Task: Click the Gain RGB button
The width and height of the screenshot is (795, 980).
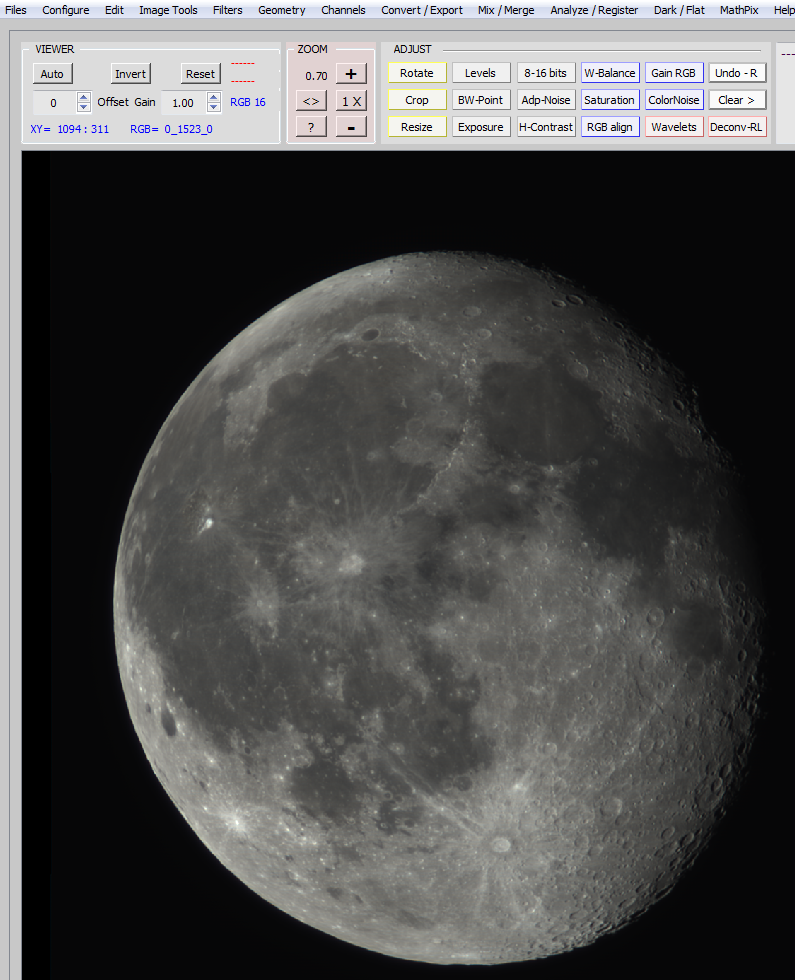Action: pyautogui.click(x=674, y=72)
